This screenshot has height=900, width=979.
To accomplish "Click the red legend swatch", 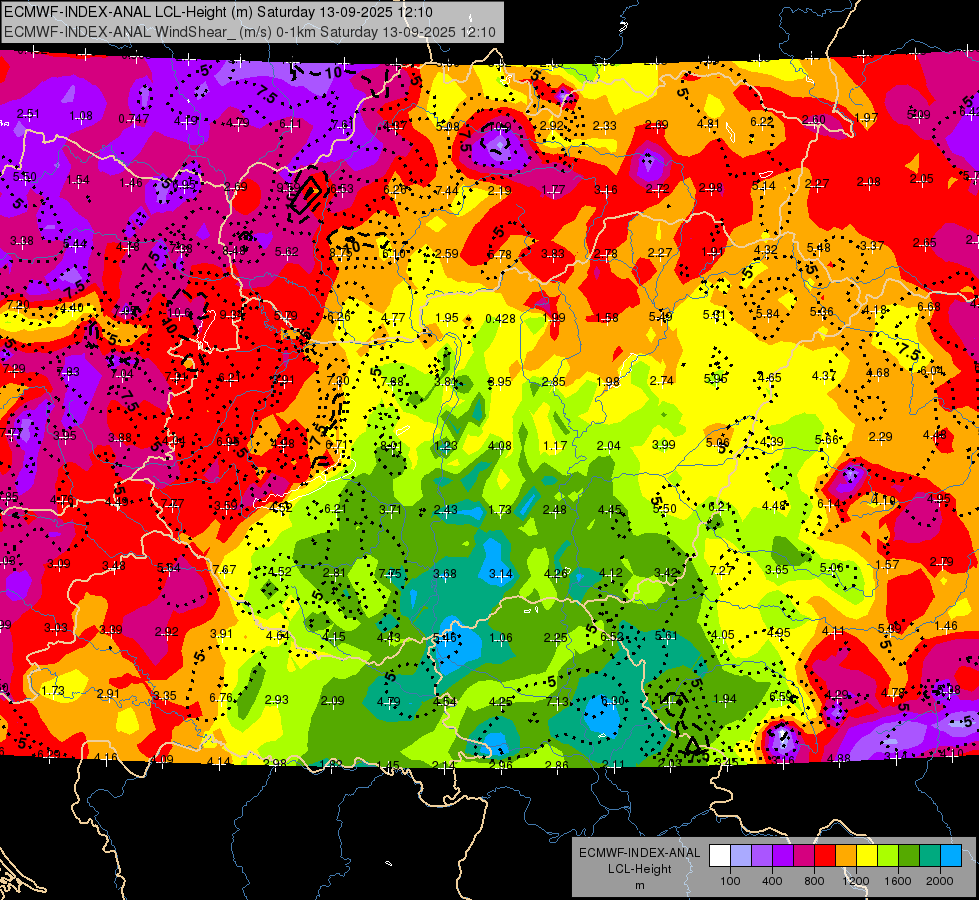I will [825, 856].
